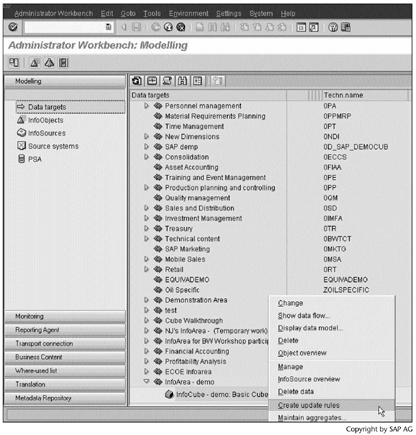Click the collapse subtree icon above Data targets
The image size is (416, 435).
152,81
